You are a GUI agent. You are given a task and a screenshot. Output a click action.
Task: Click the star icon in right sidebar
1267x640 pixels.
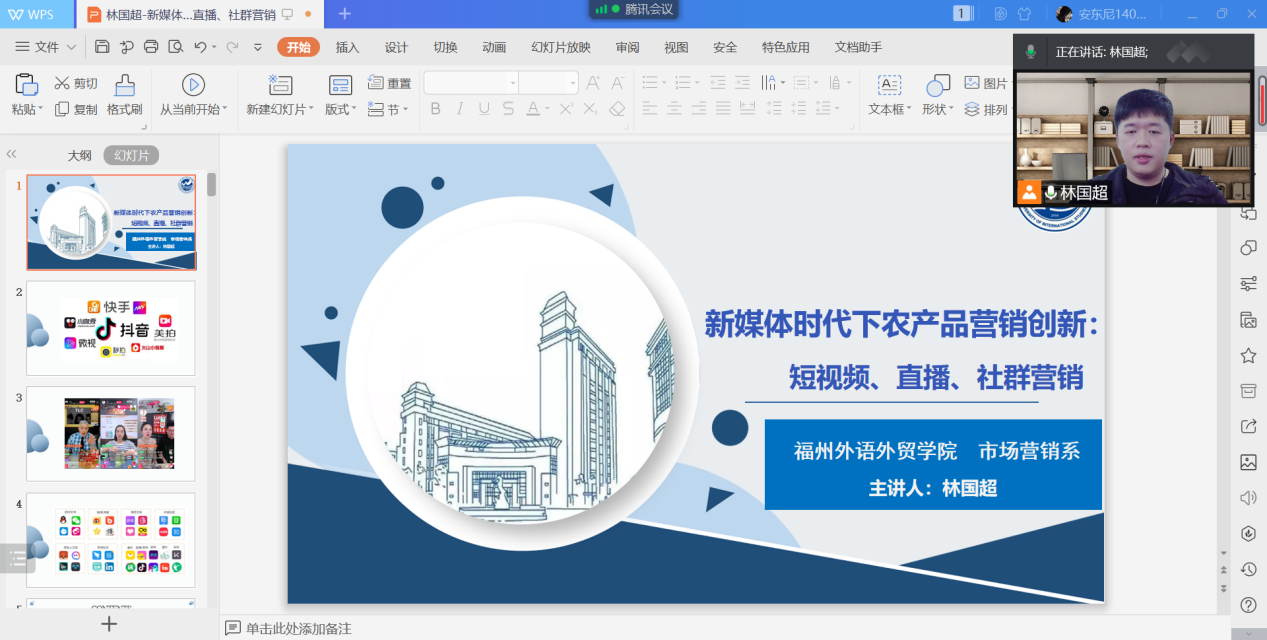[1248, 355]
